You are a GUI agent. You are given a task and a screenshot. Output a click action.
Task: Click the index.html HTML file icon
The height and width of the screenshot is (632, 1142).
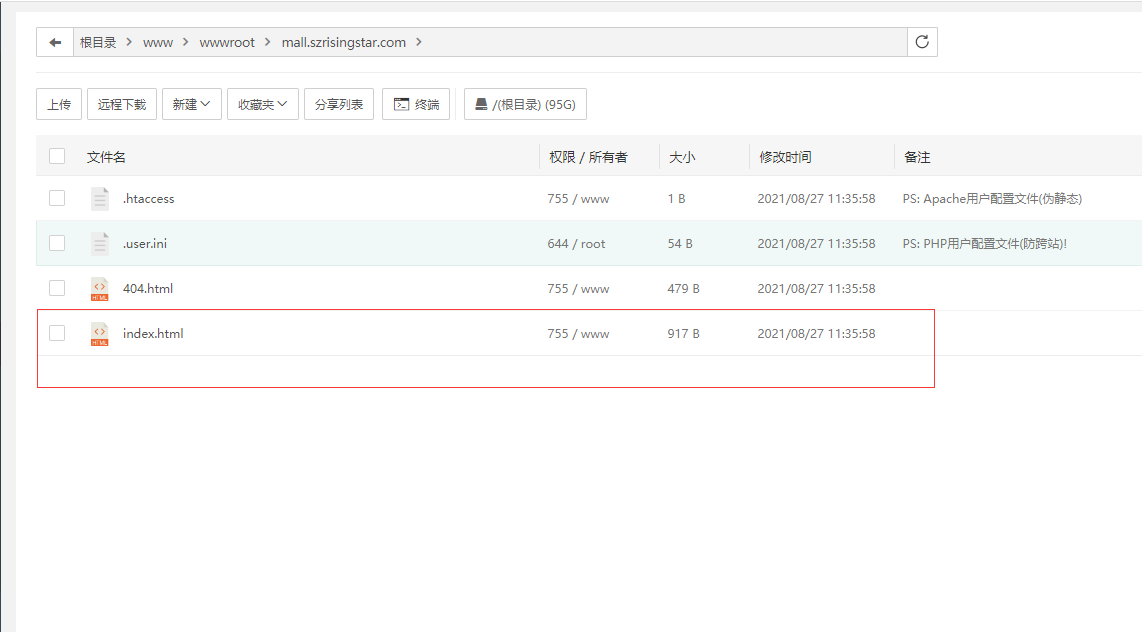100,333
